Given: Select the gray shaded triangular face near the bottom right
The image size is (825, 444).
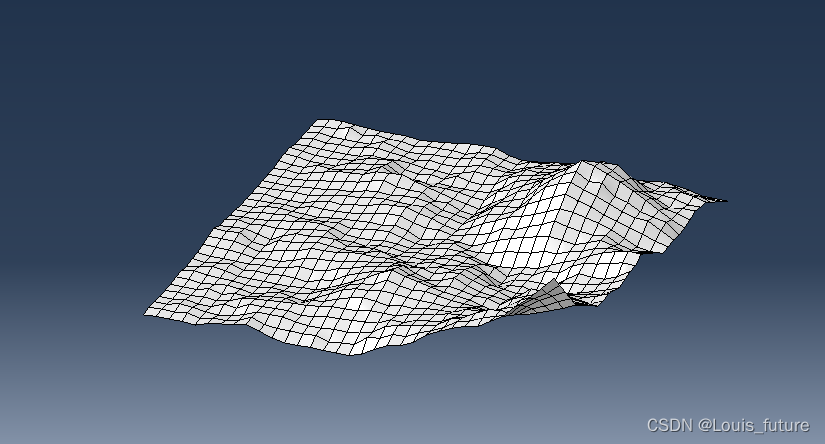Looking at the screenshot, I should [548, 297].
